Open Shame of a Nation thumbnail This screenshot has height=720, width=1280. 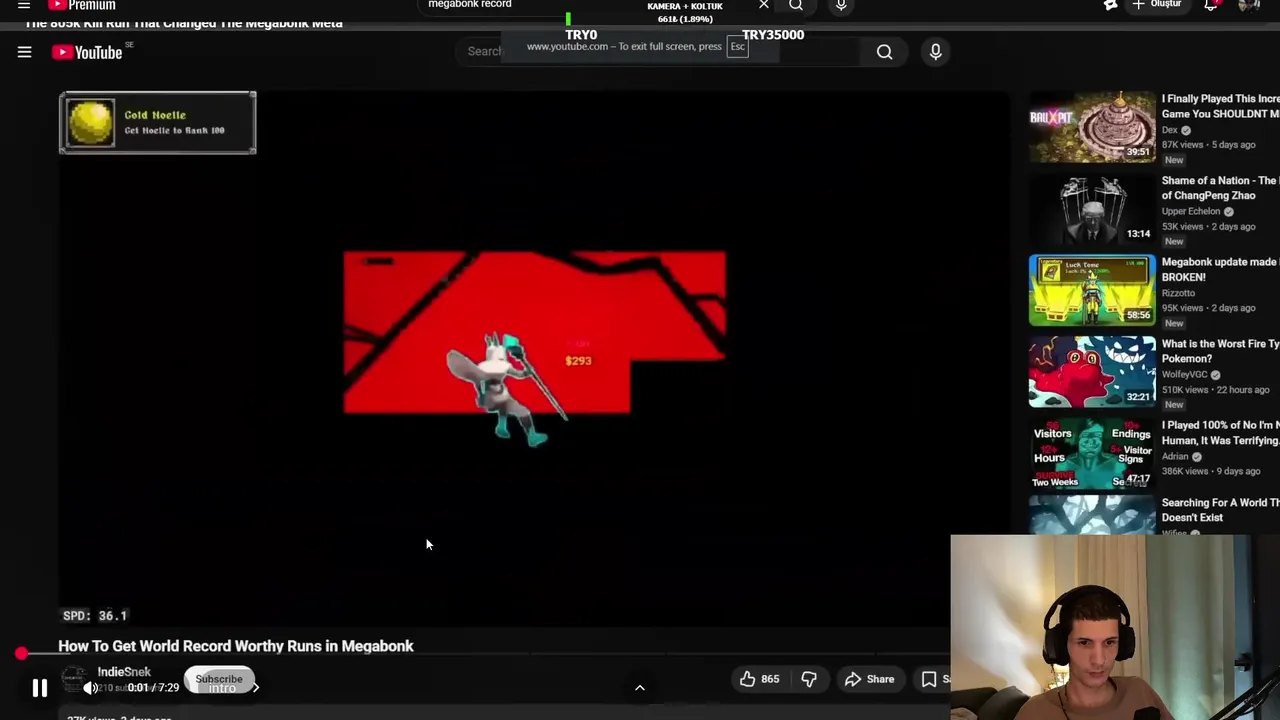tap(1092, 208)
